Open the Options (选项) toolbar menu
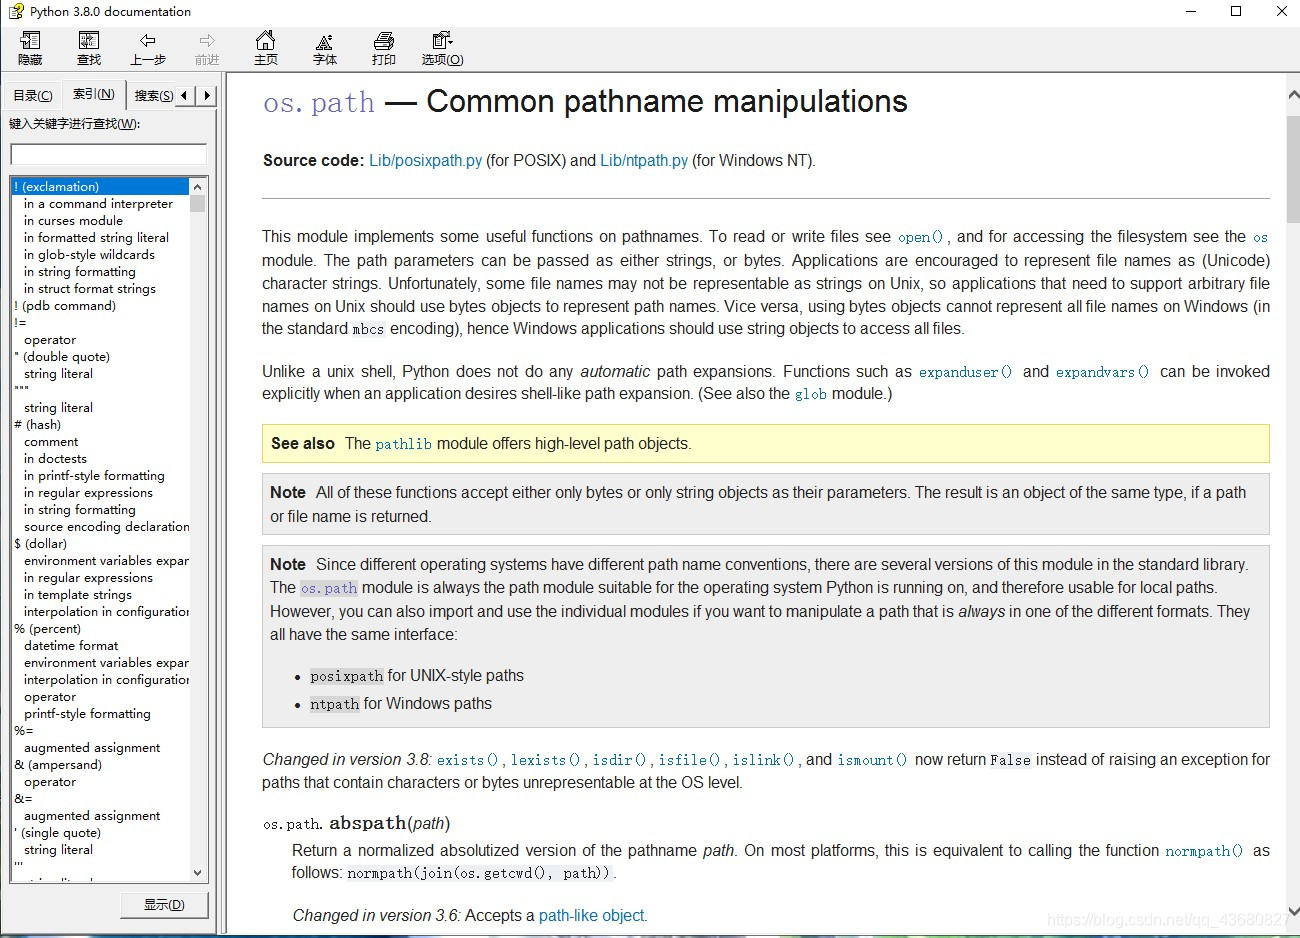The height and width of the screenshot is (938, 1300). pyautogui.click(x=442, y=48)
